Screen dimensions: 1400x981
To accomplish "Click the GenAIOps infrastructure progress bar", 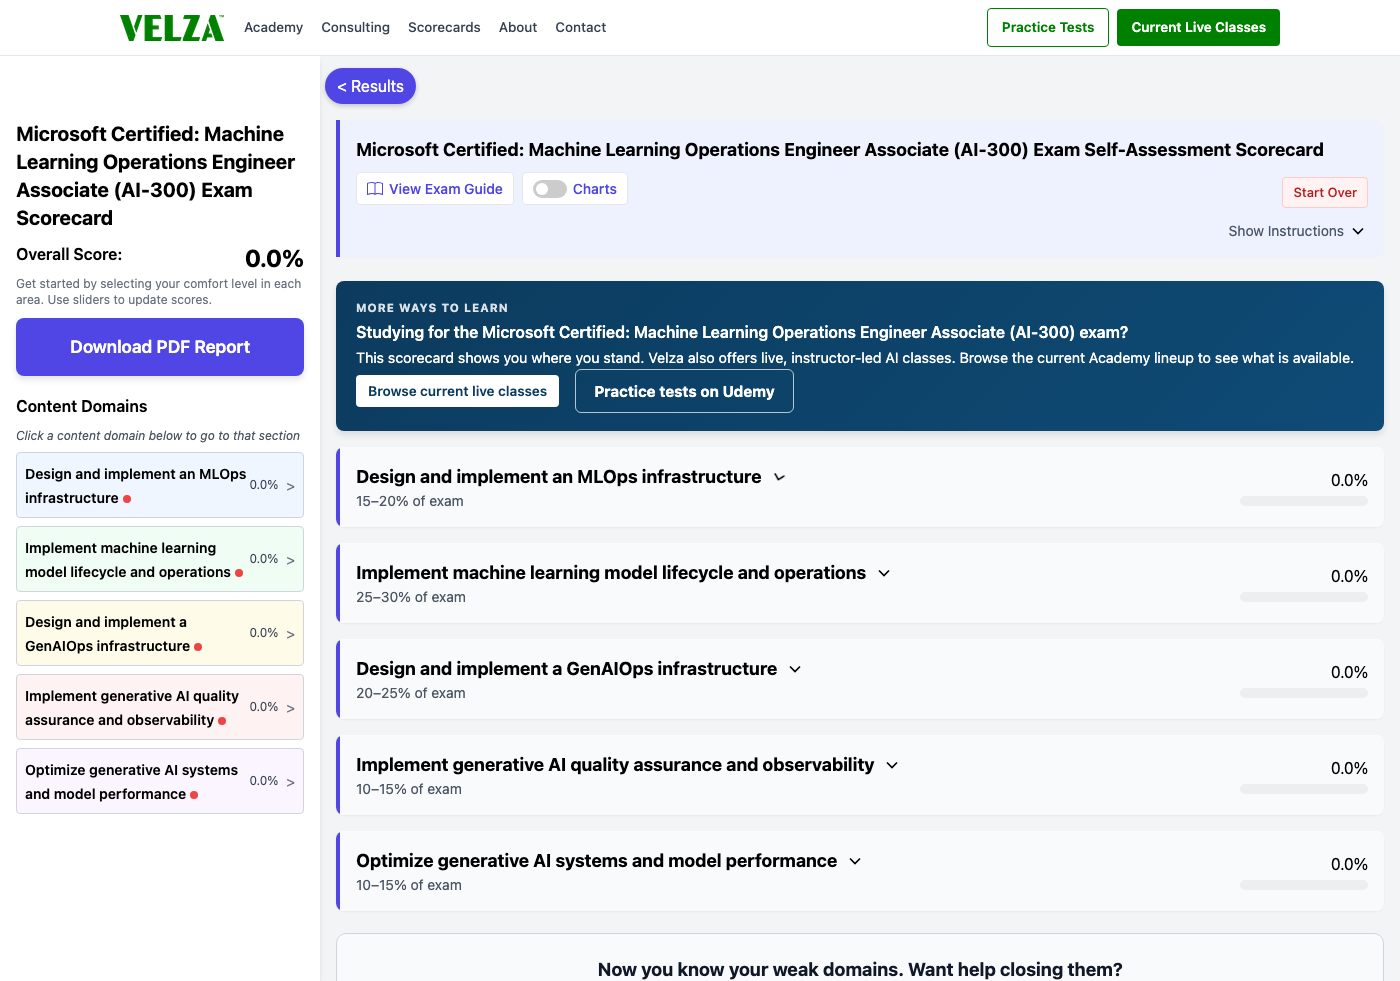I will coord(1304,693).
